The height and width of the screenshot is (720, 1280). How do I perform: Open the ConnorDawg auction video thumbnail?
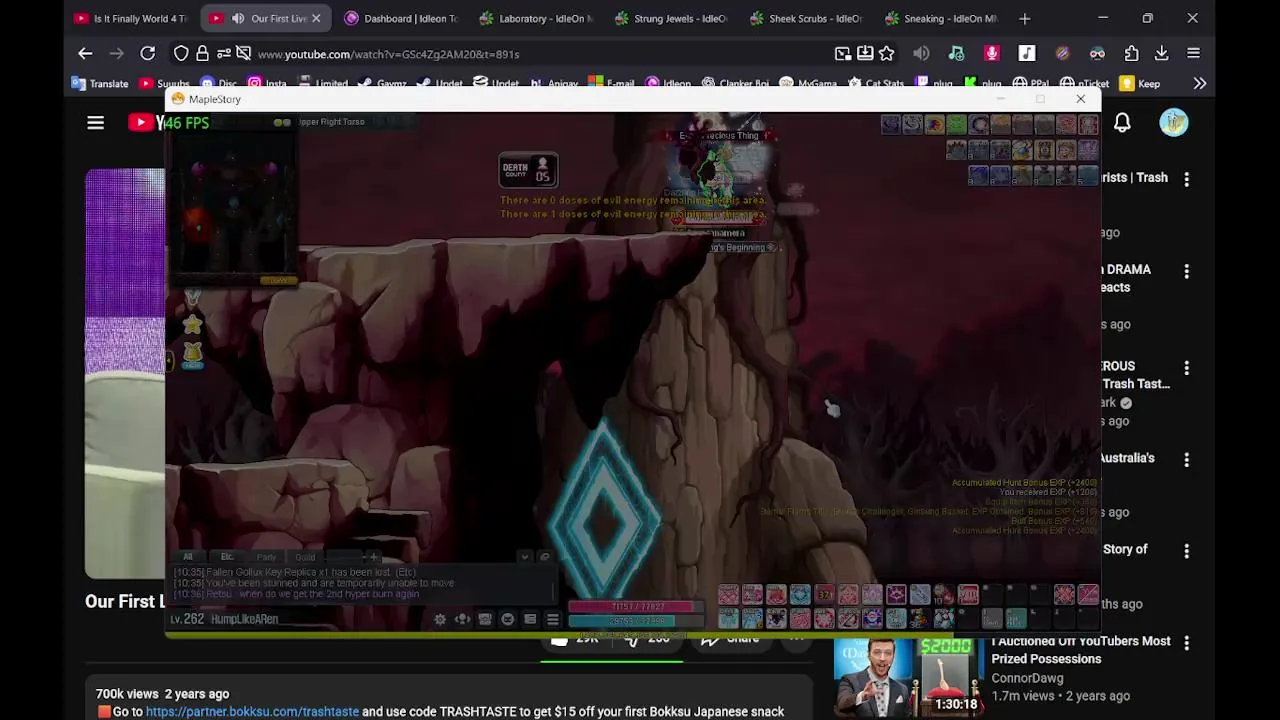click(908, 676)
